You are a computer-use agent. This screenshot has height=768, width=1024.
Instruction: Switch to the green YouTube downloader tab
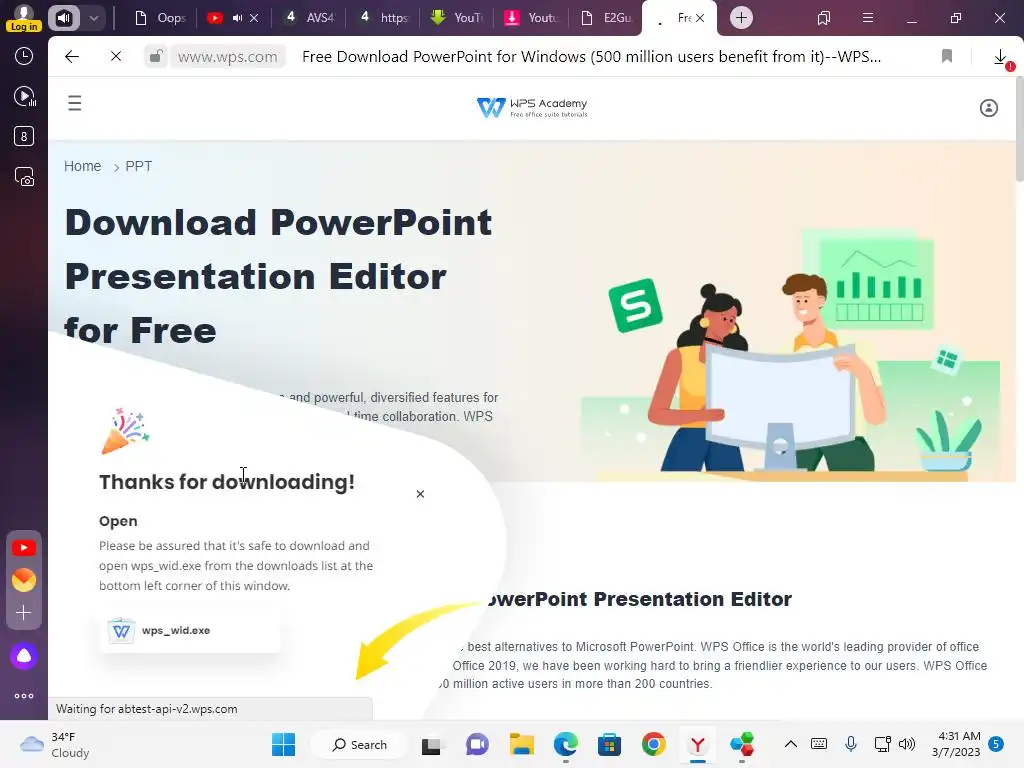coord(457,18)
